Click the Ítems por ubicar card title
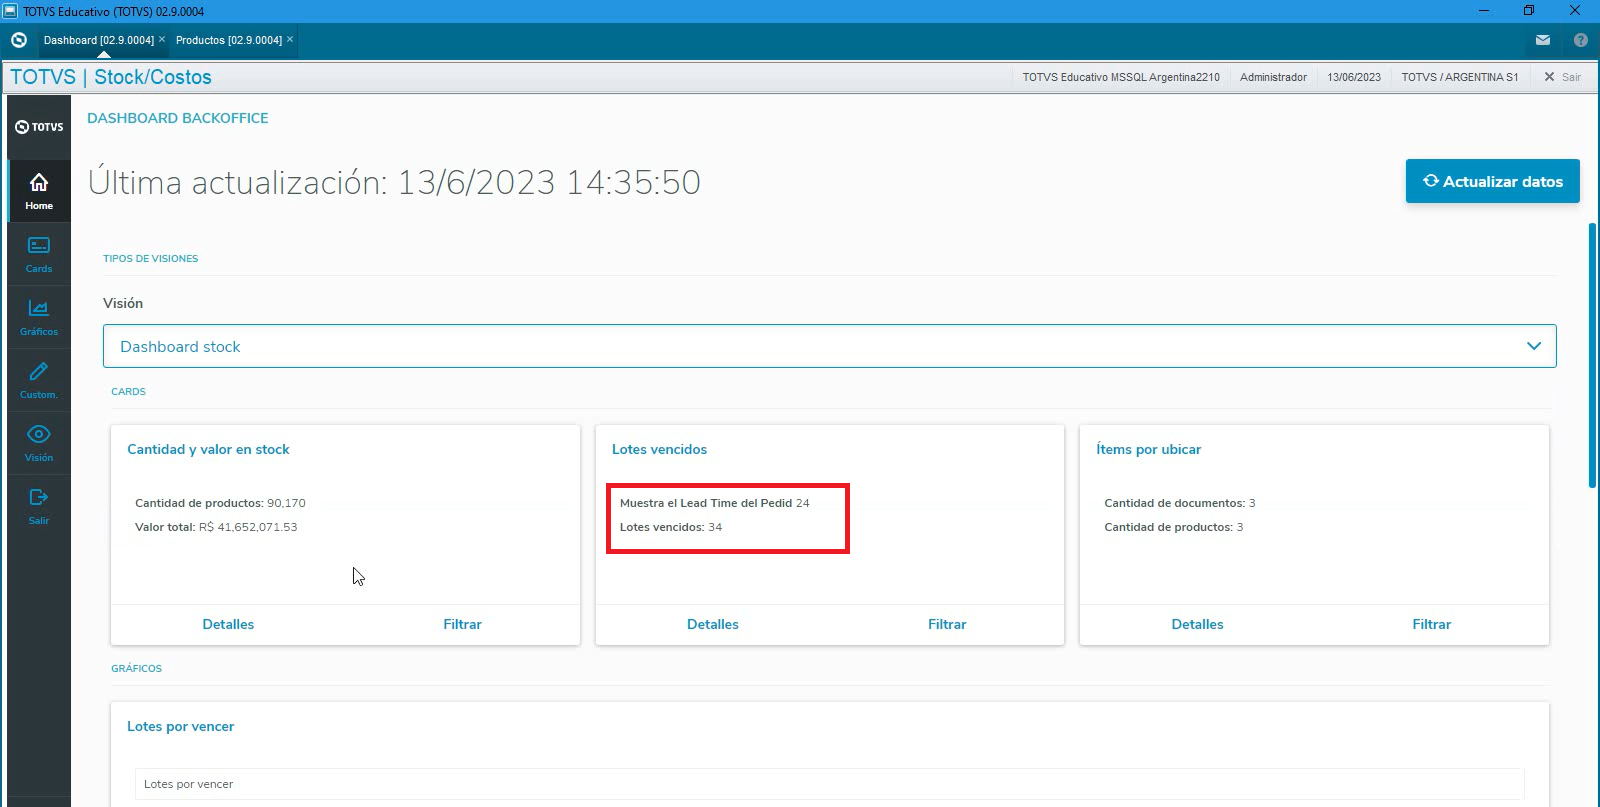Viewport: 1600px width, 807px height. (1148, 449)
